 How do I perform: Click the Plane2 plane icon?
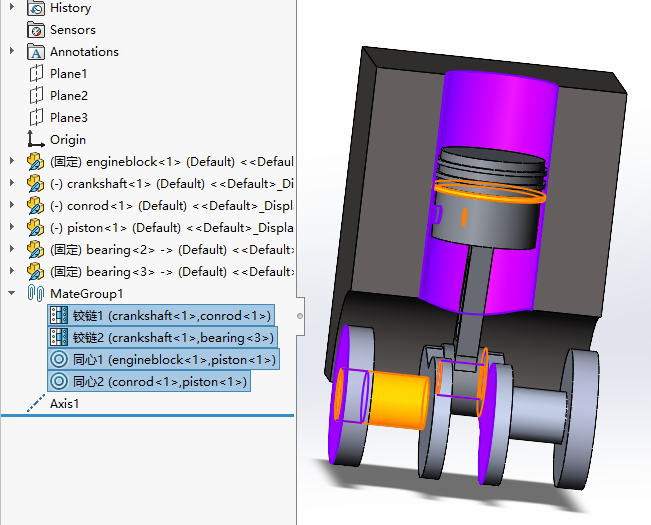35,96
